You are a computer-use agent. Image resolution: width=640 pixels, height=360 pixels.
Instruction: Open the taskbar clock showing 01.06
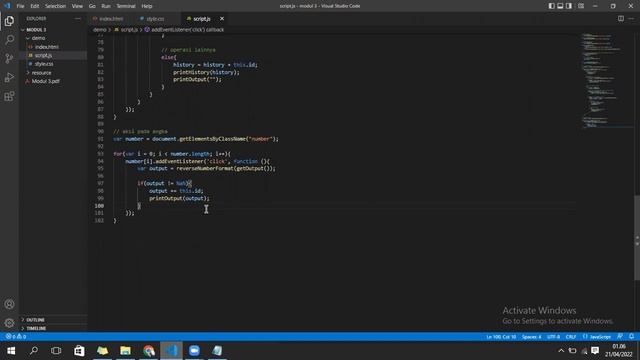pos(619,351)
